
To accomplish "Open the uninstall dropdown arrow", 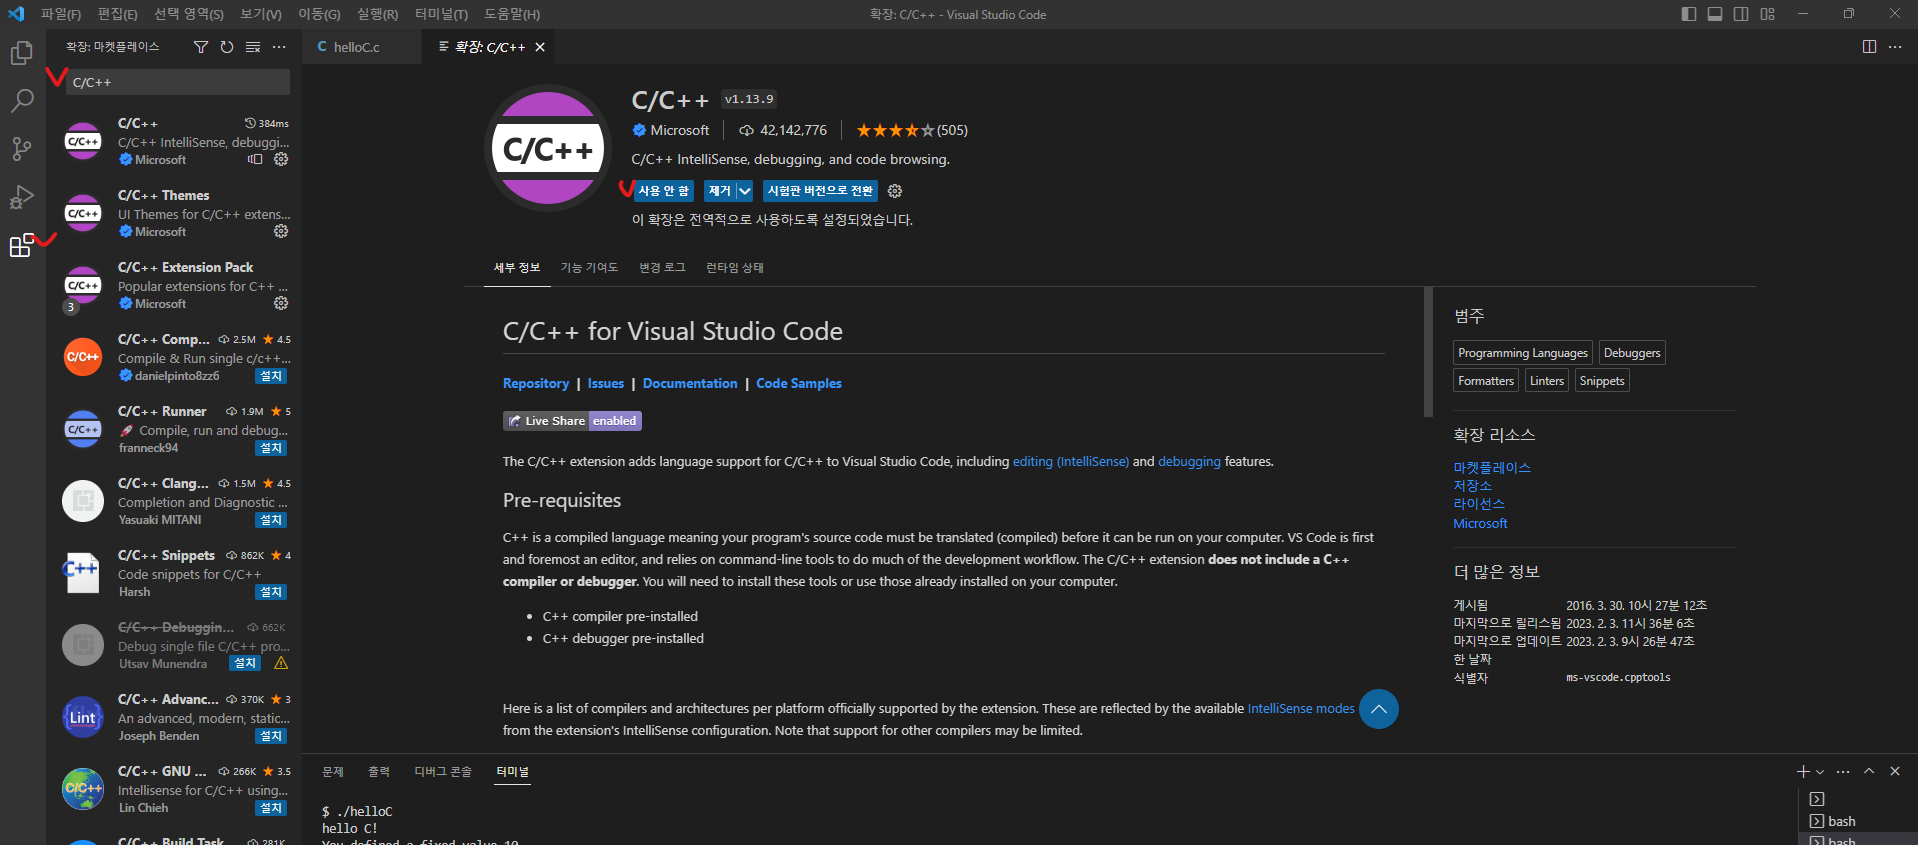I will pyautogui.click(x=745, y=191).
